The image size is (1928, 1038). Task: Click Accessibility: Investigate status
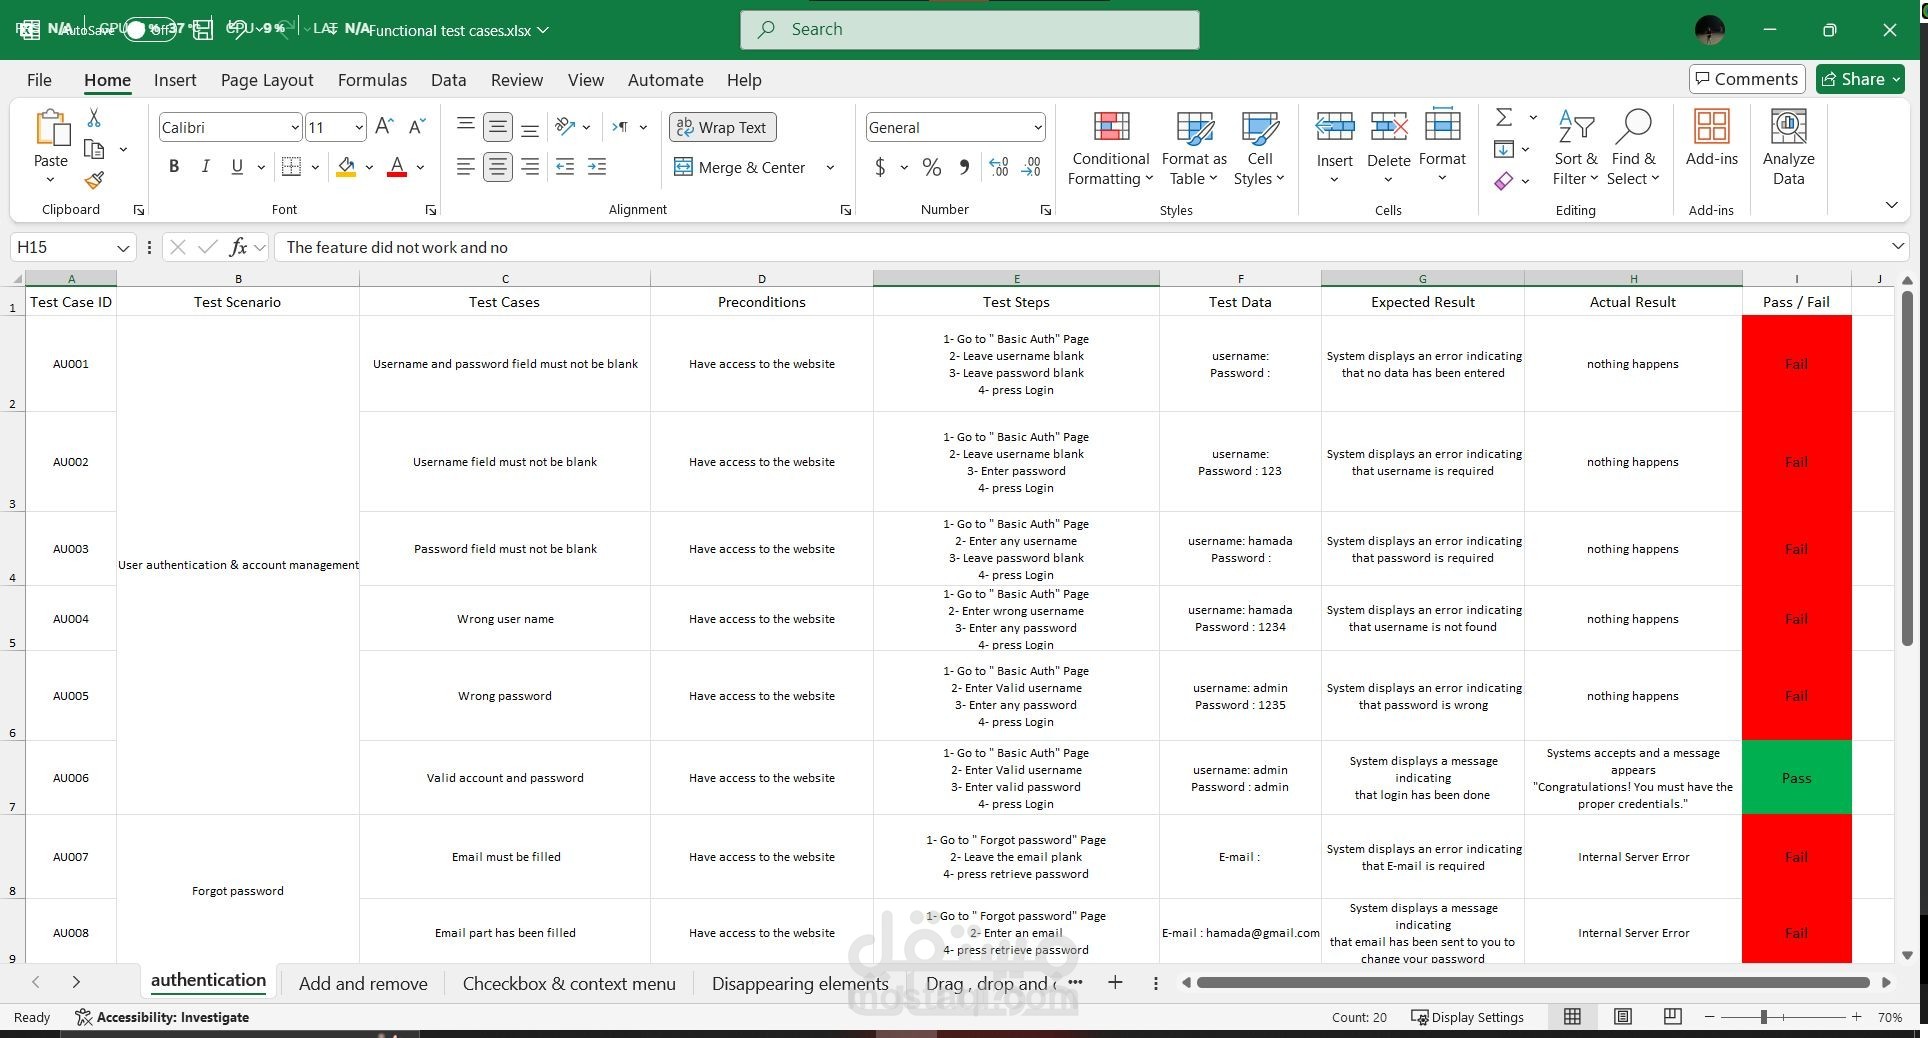click(x=162, y=1017)
